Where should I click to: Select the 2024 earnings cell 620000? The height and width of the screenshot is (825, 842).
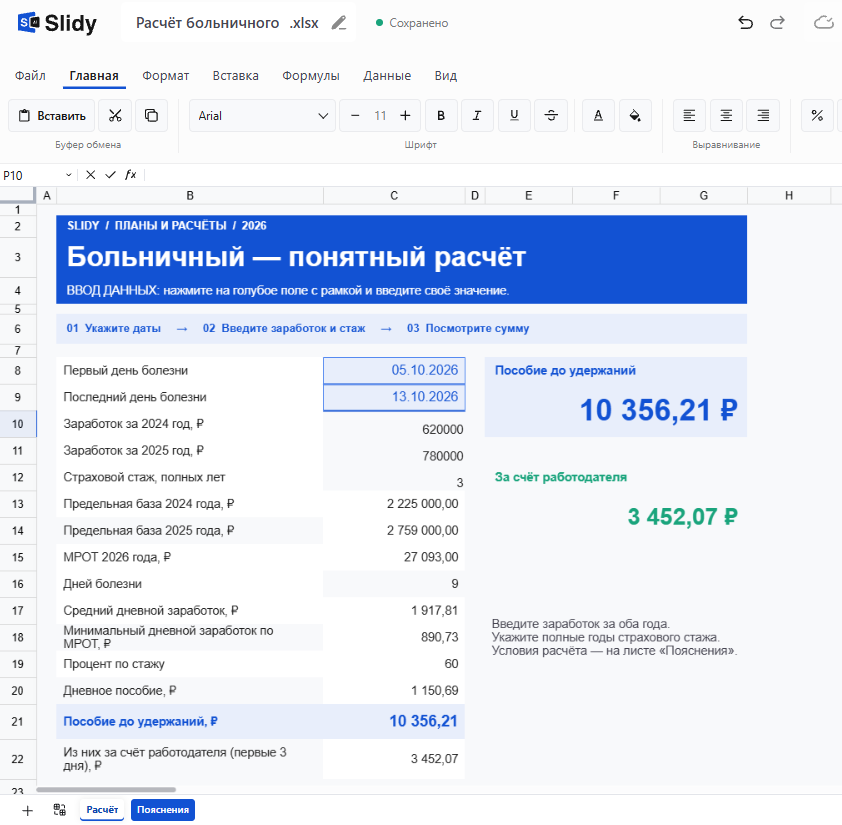click(x=394, y=424)
